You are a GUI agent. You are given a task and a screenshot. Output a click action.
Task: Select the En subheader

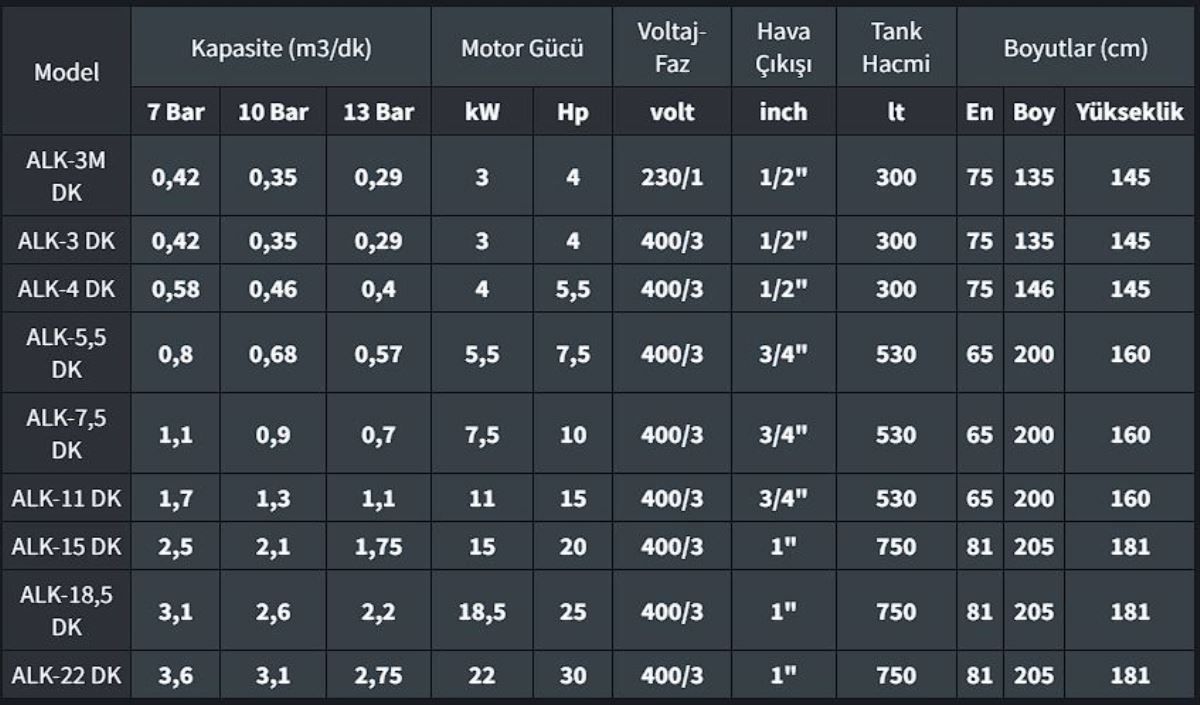[x=979, y=112]
